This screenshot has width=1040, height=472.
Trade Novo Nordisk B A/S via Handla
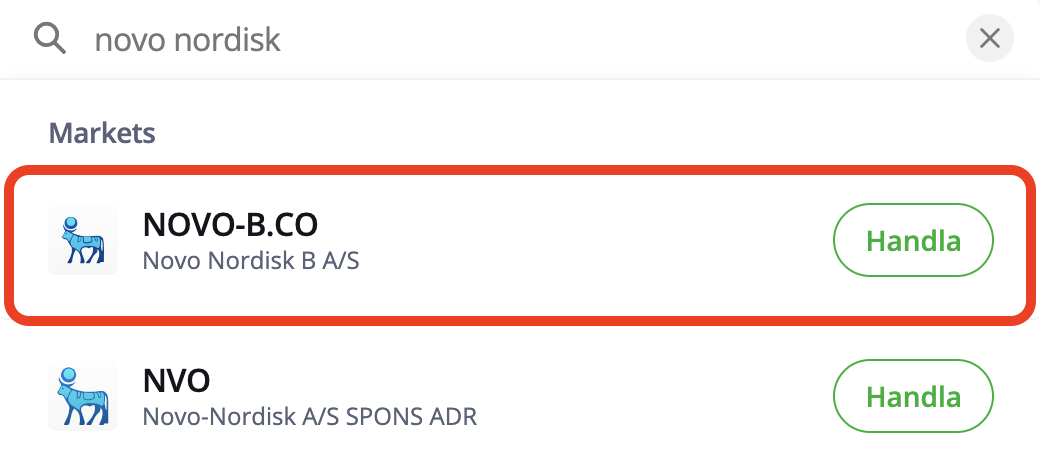[912, 240]
